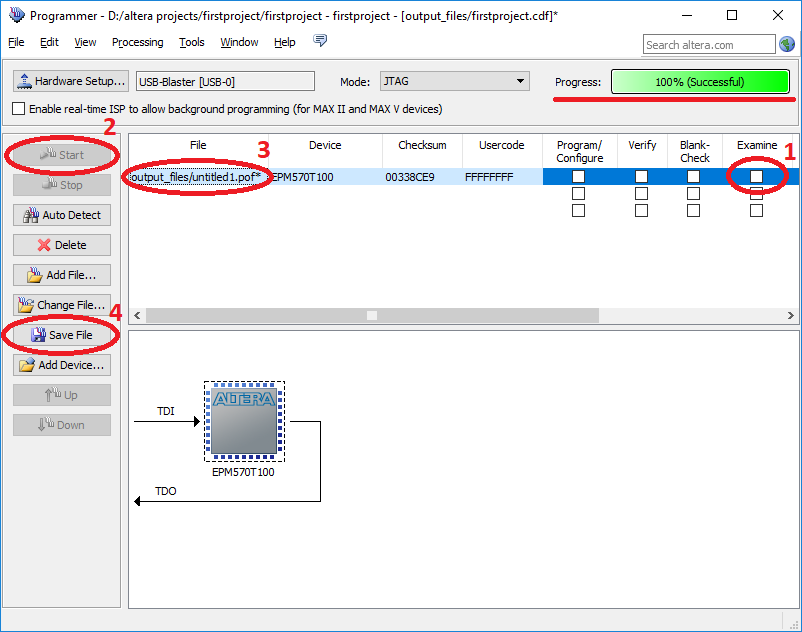Maximize the Programmer window

point(732,15)
